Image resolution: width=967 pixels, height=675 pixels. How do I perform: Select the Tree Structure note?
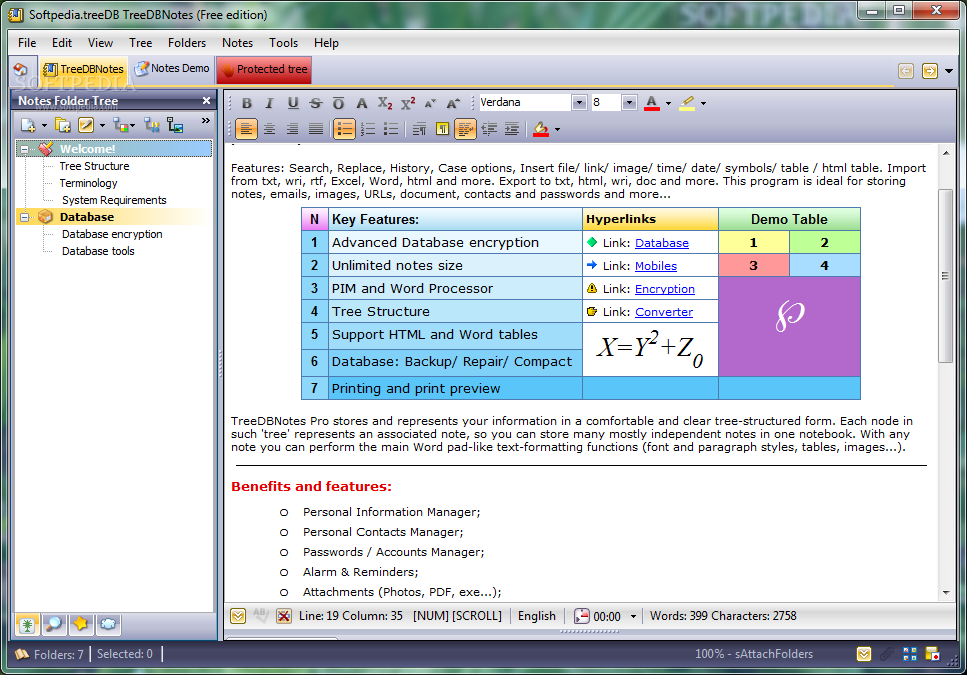click(94, 166)
